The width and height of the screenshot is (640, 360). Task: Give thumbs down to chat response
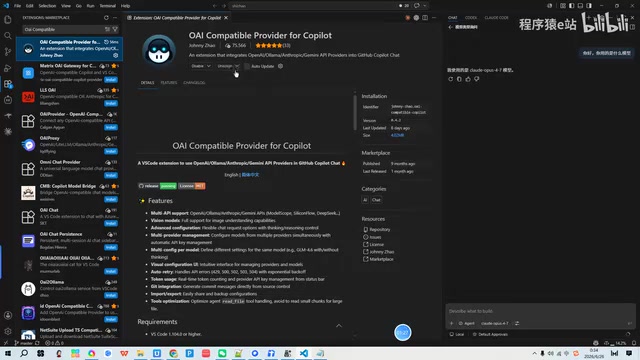click(476, 79)
